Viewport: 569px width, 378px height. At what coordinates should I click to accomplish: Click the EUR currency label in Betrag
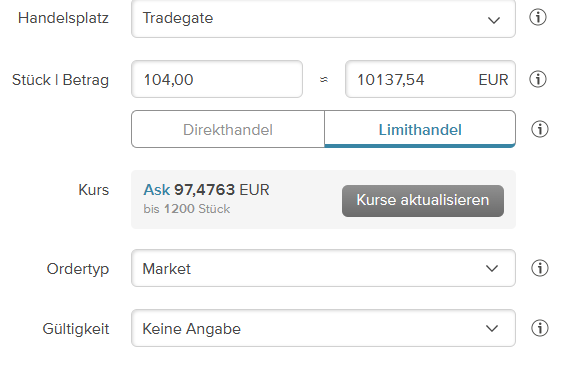[493, 80]
